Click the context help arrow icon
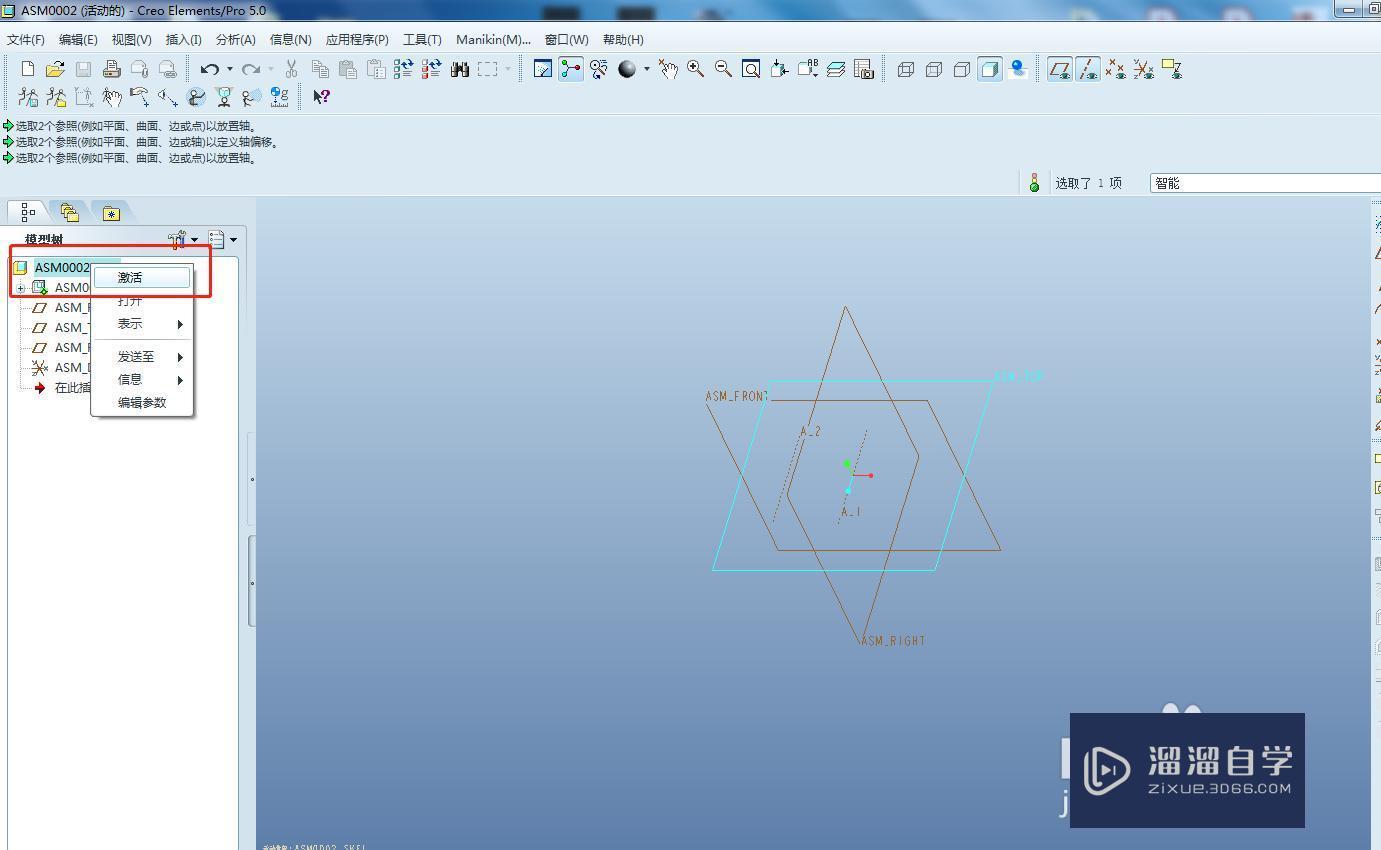This screenshot has width=1381, height=850. [321, 97]
